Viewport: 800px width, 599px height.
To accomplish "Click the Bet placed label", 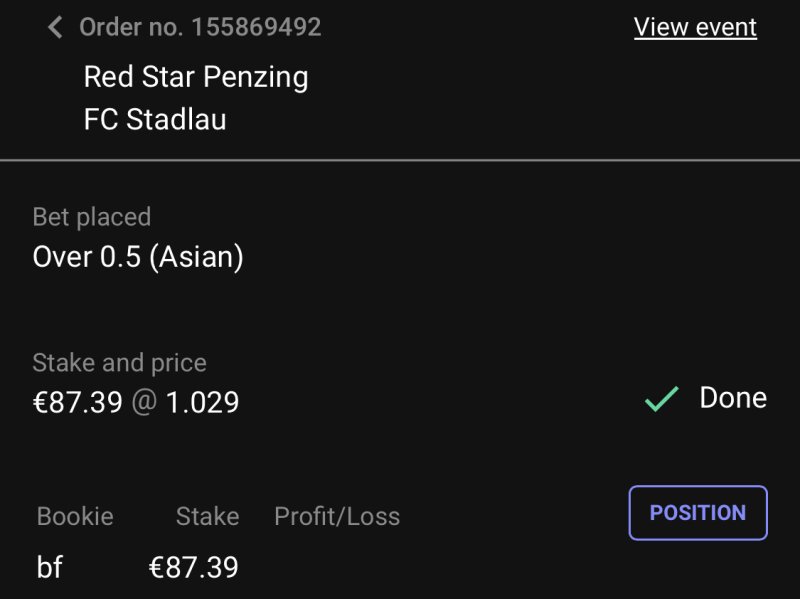I will click(92, 217).
